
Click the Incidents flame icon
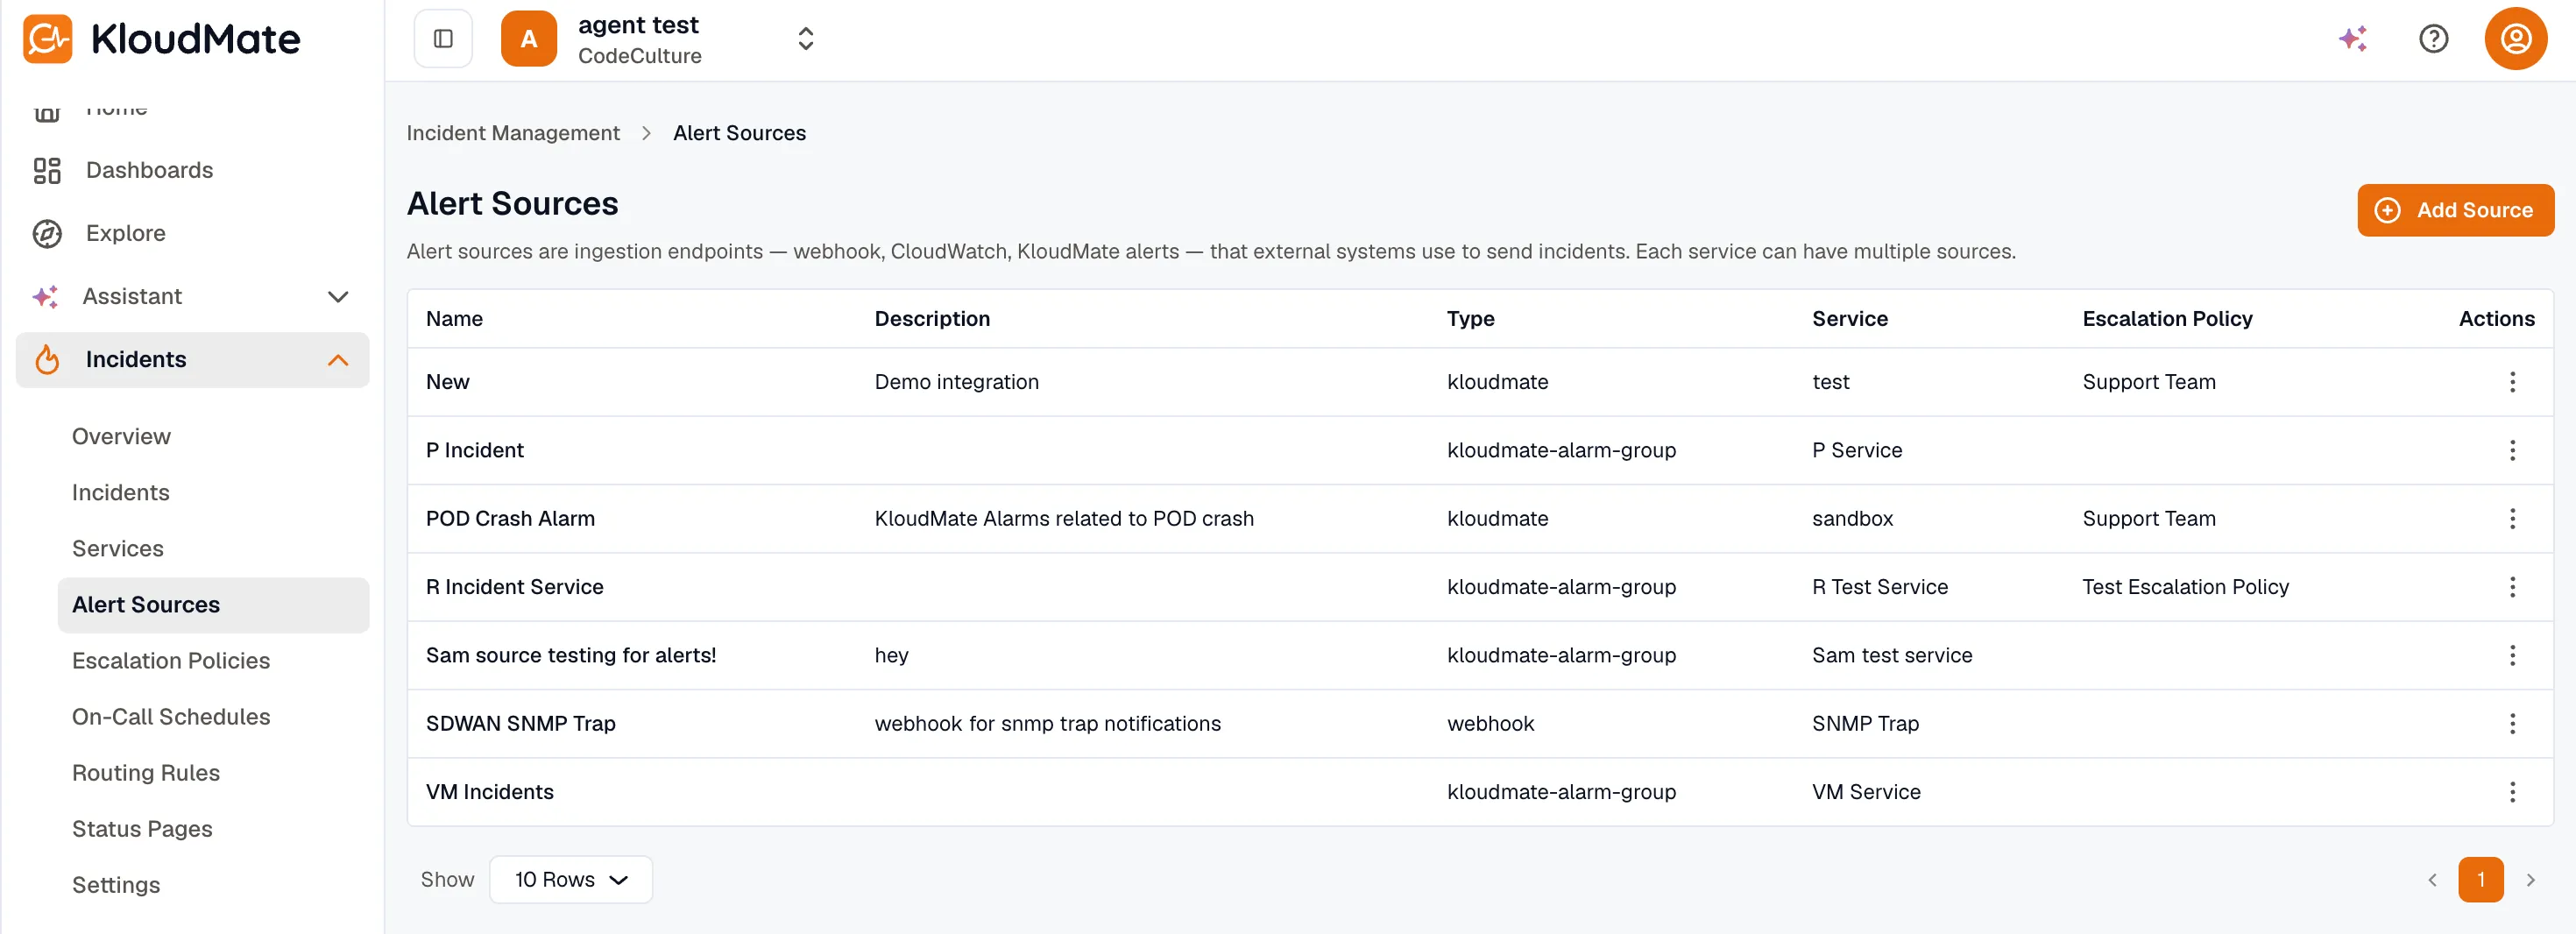[47, 360]
